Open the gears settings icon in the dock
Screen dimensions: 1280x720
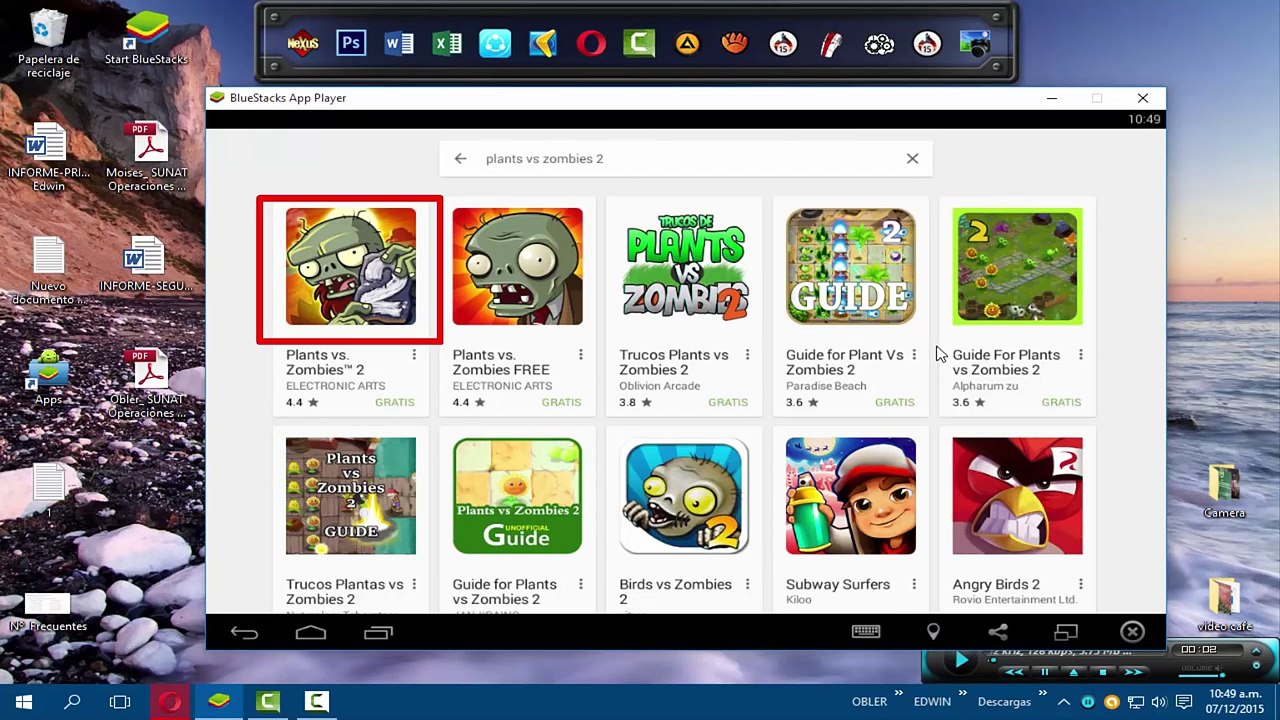coord(879,43)
